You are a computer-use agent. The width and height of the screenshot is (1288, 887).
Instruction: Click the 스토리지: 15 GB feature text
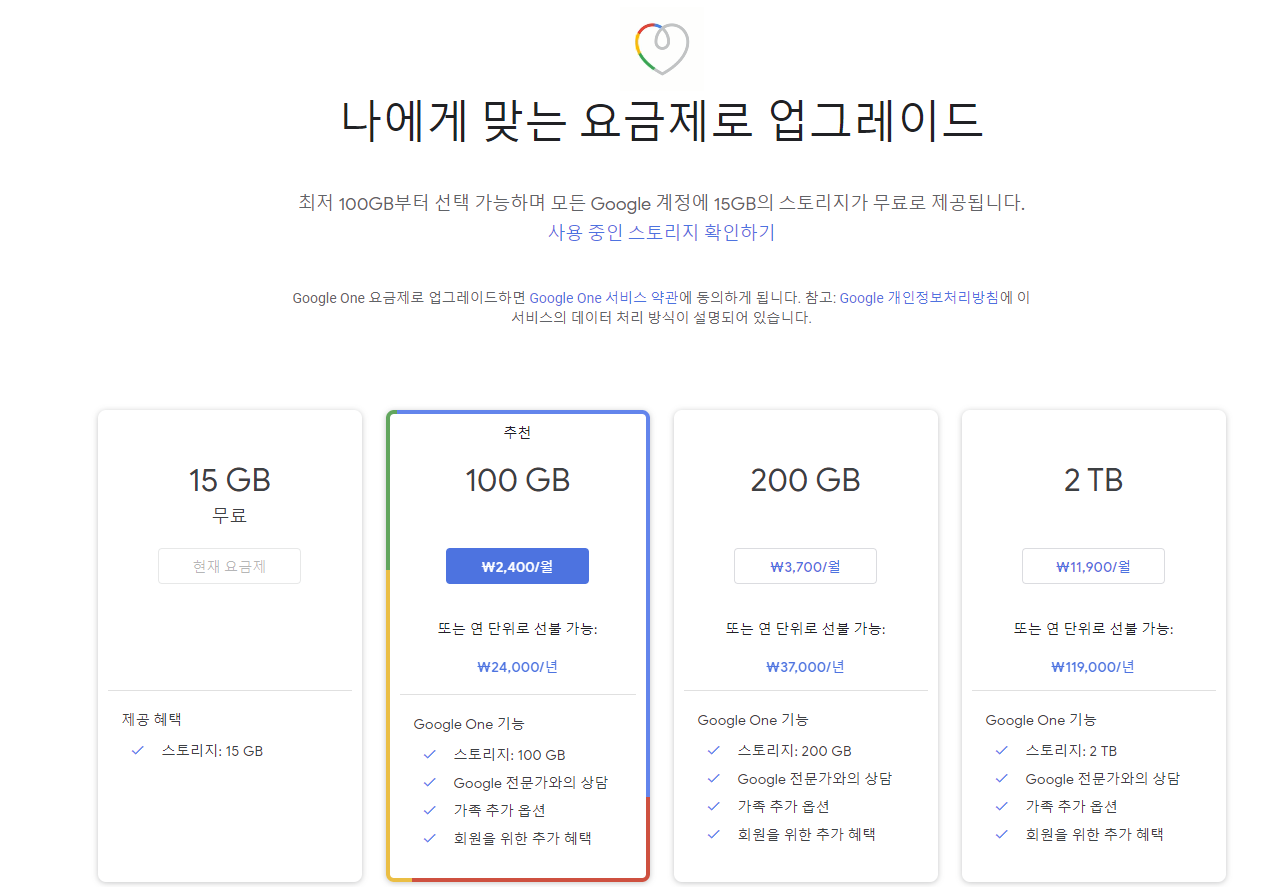212,750
